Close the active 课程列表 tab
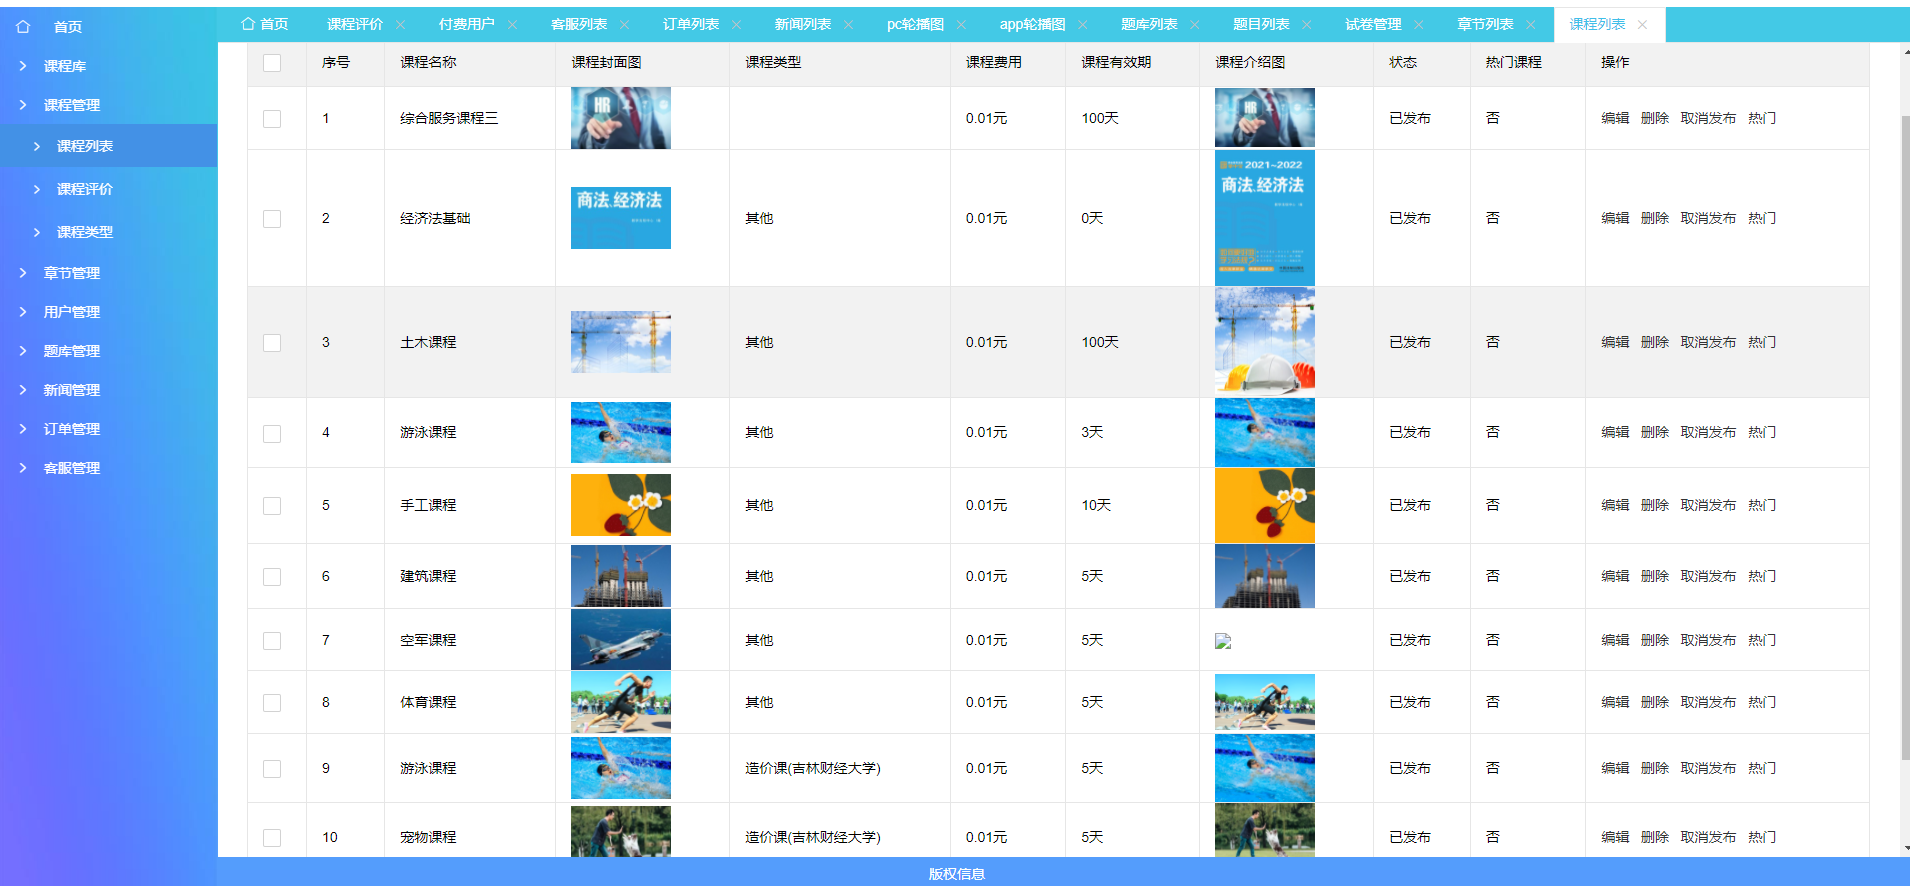 click(x=1642, y=25)
